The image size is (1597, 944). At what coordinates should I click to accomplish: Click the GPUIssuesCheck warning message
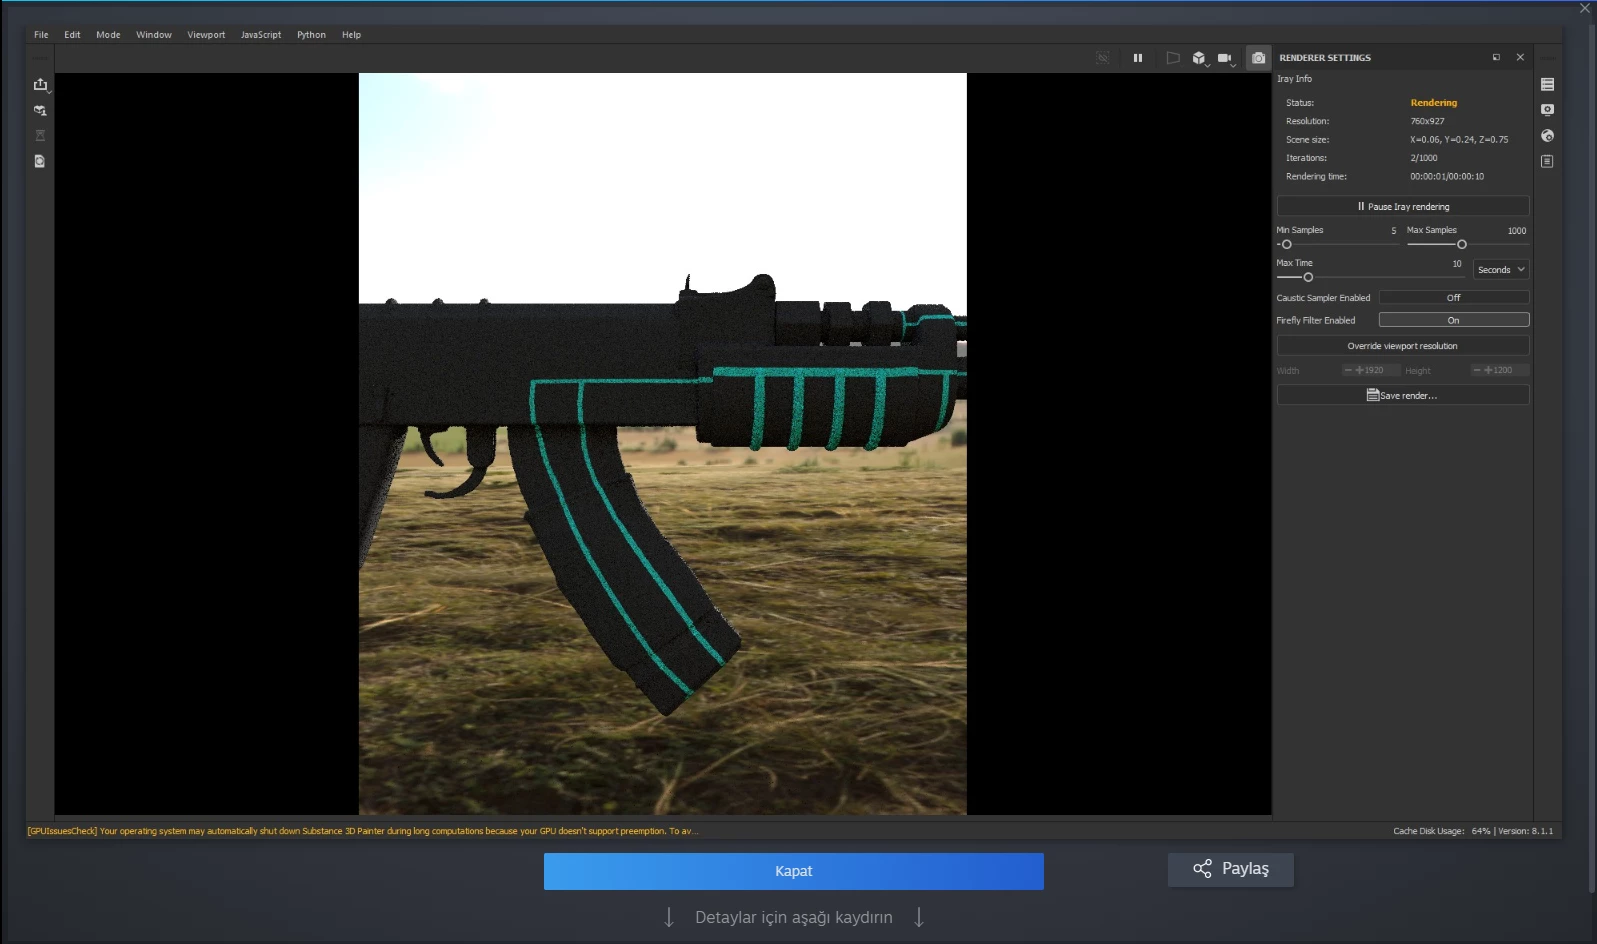(x=363, y=831)
